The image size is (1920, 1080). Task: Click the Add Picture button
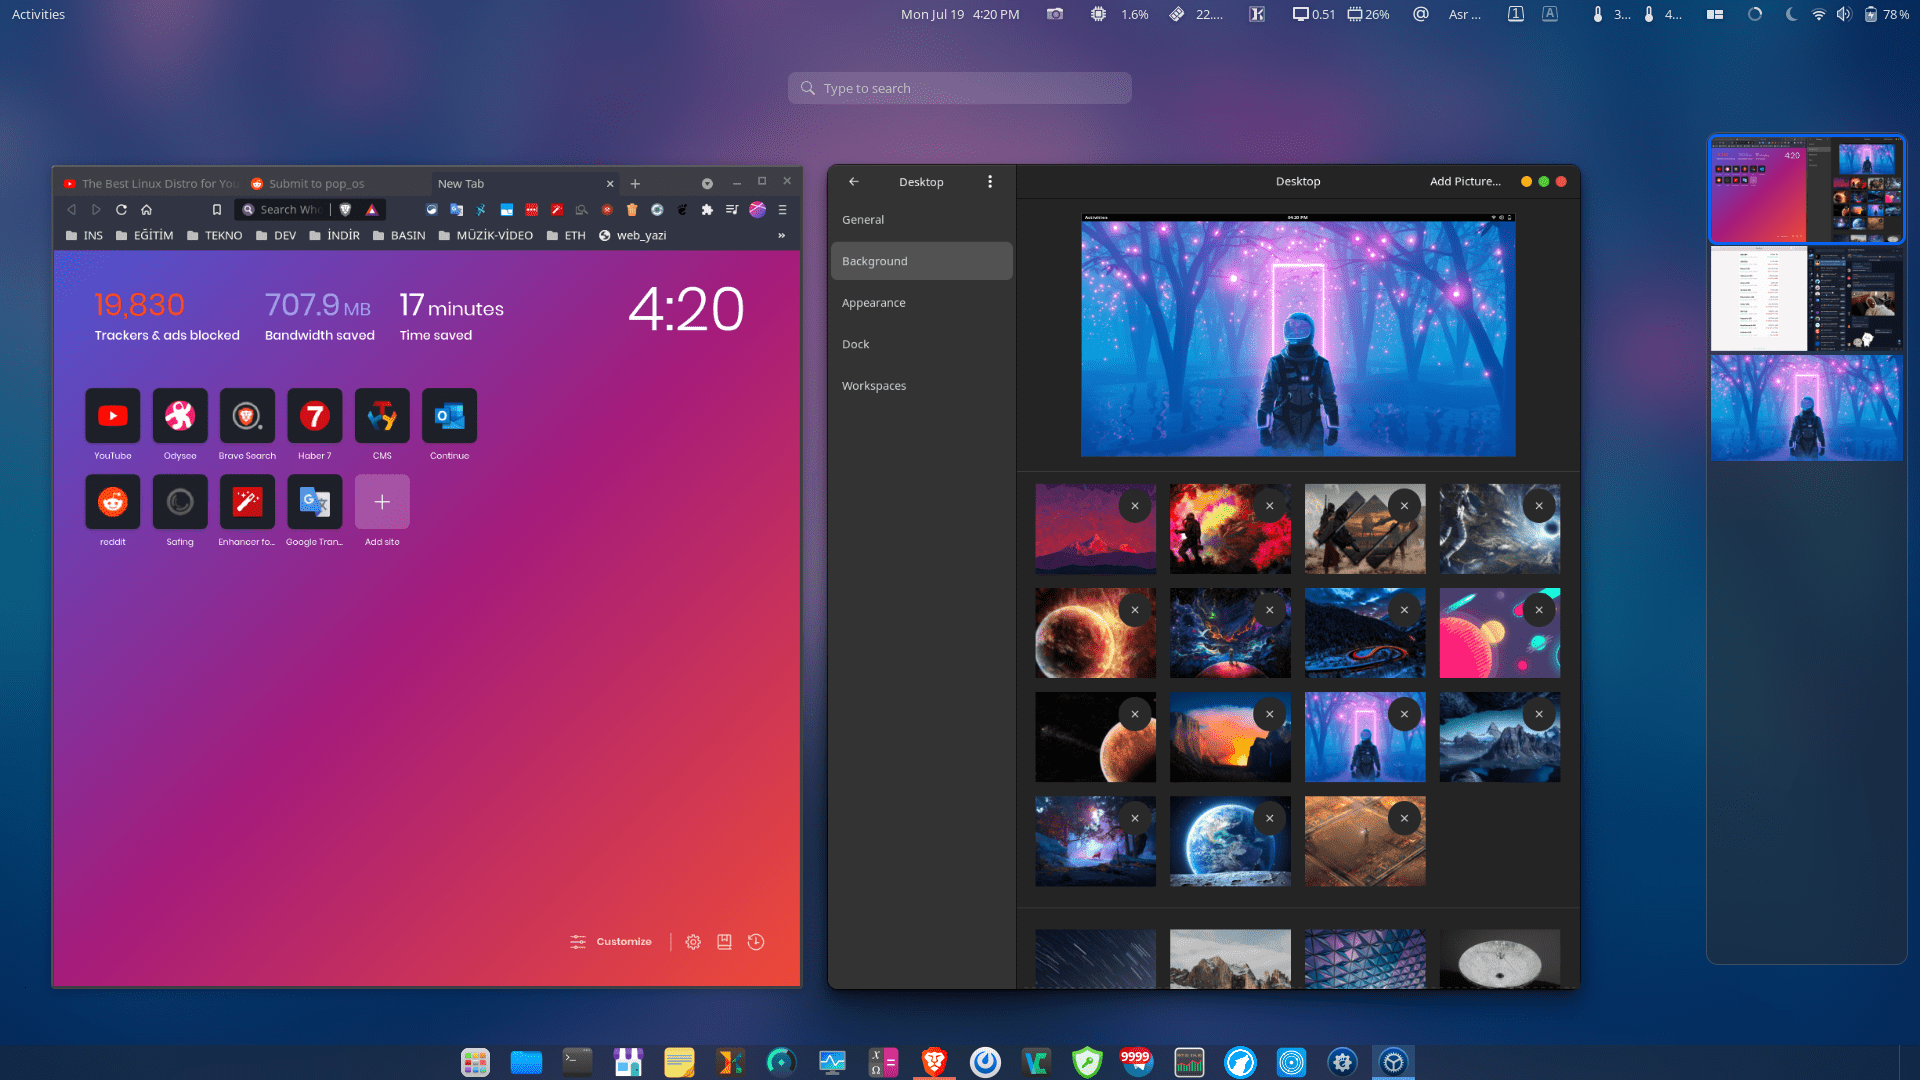point(1464,181)
